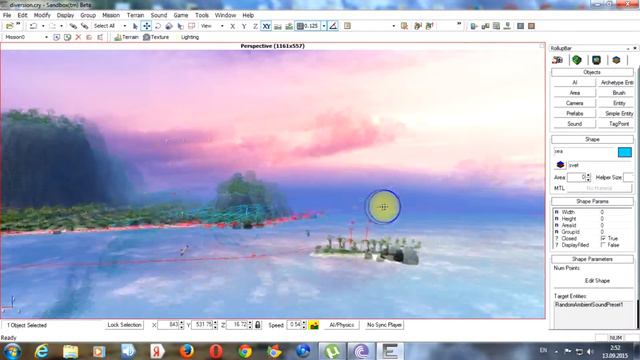Toggle the 0.125 grid snap button
Viewport: 640px width, 360px height.
click(308, 26)
